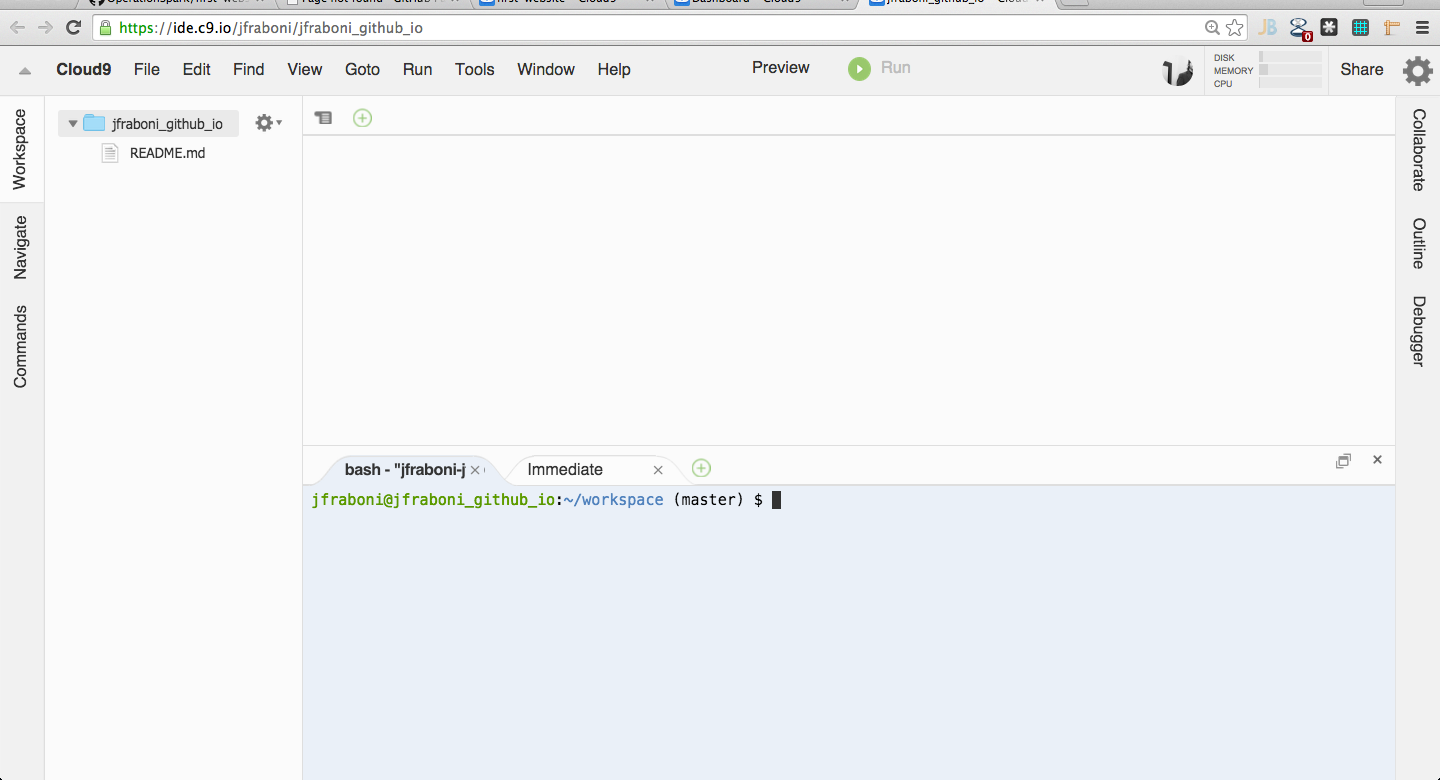Toggle the Commands side panel

pos(20,347)
